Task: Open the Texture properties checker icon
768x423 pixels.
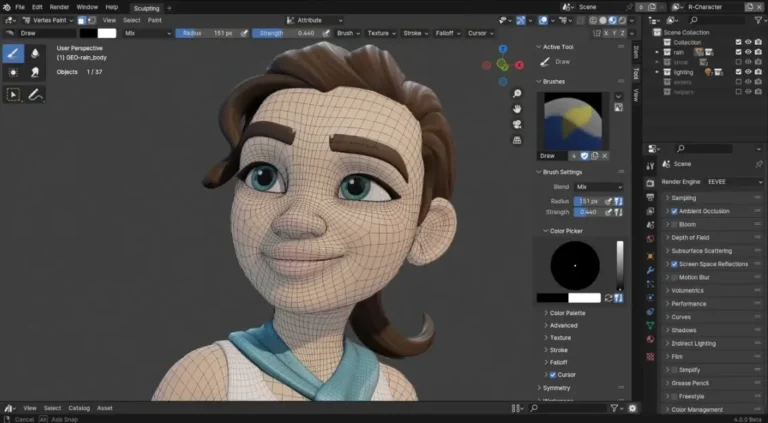Action: coord(650,356)
